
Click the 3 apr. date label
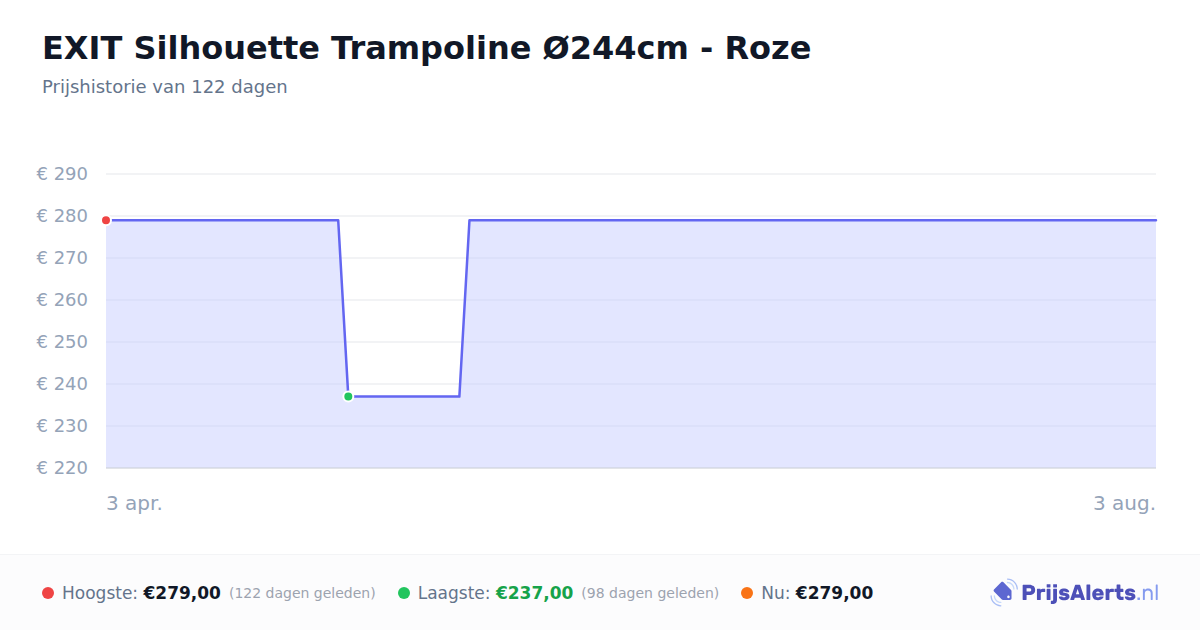coord(134,503)
